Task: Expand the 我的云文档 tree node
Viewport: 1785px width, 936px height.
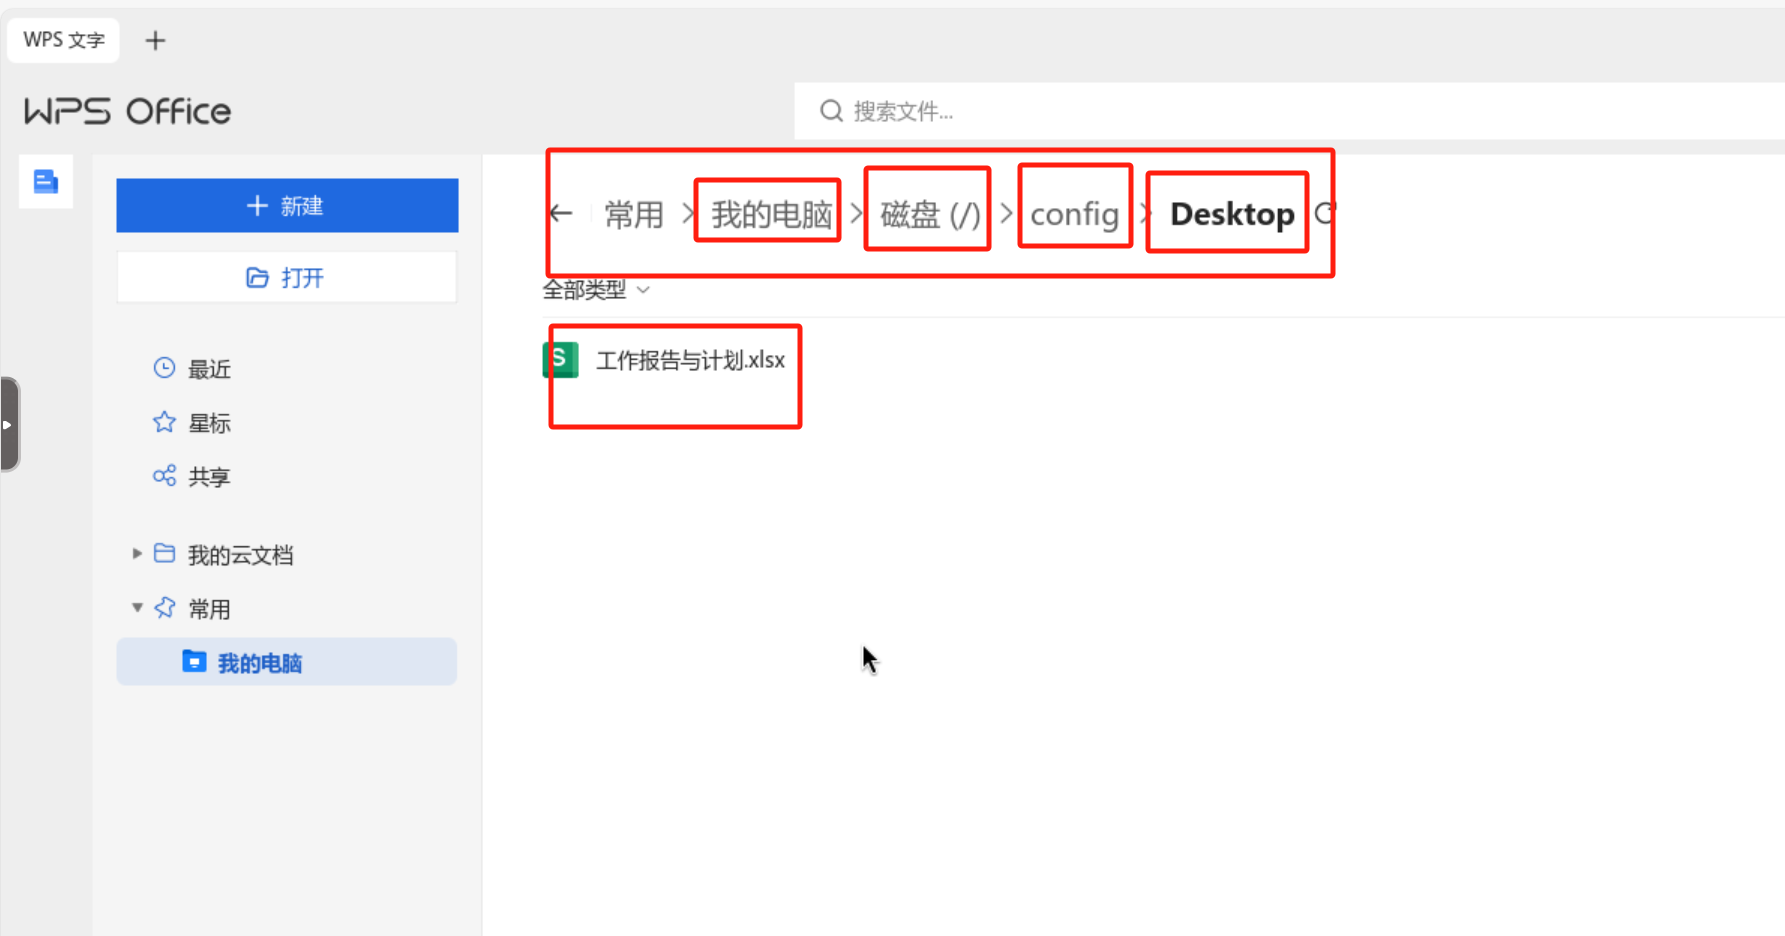Action: click(x=137, y=554)
